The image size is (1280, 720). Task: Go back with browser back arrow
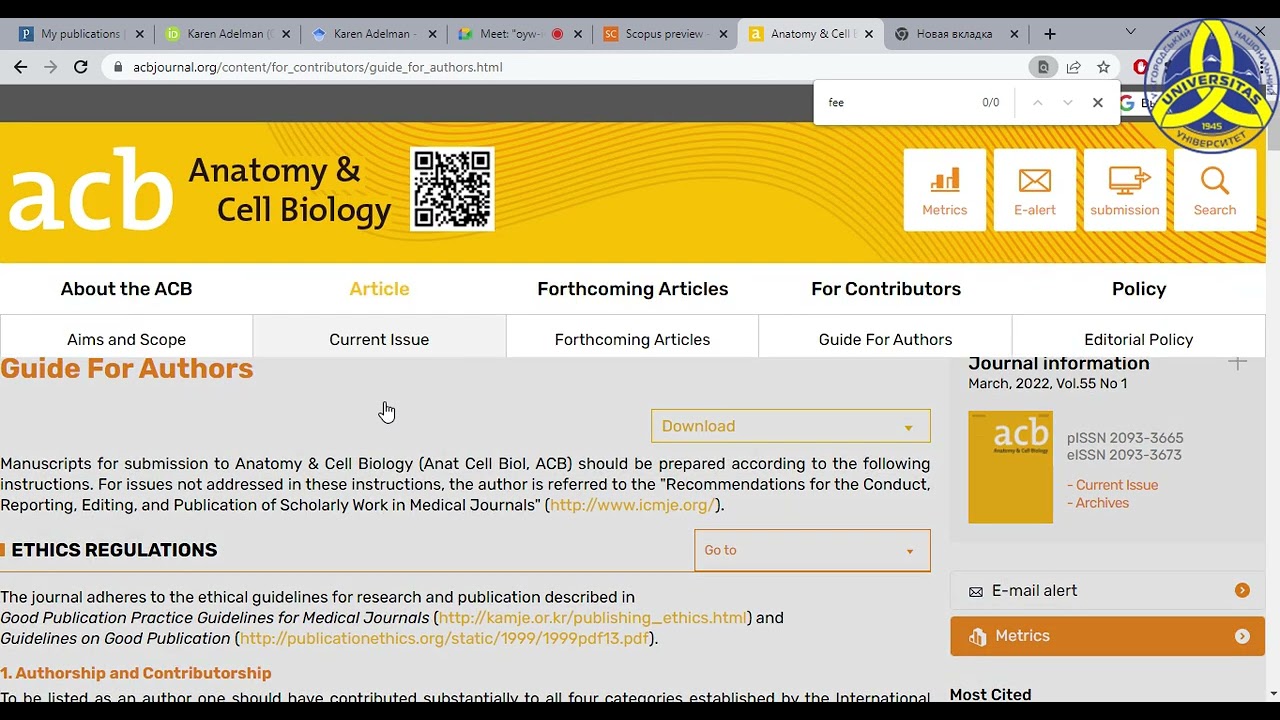(21, 67)
